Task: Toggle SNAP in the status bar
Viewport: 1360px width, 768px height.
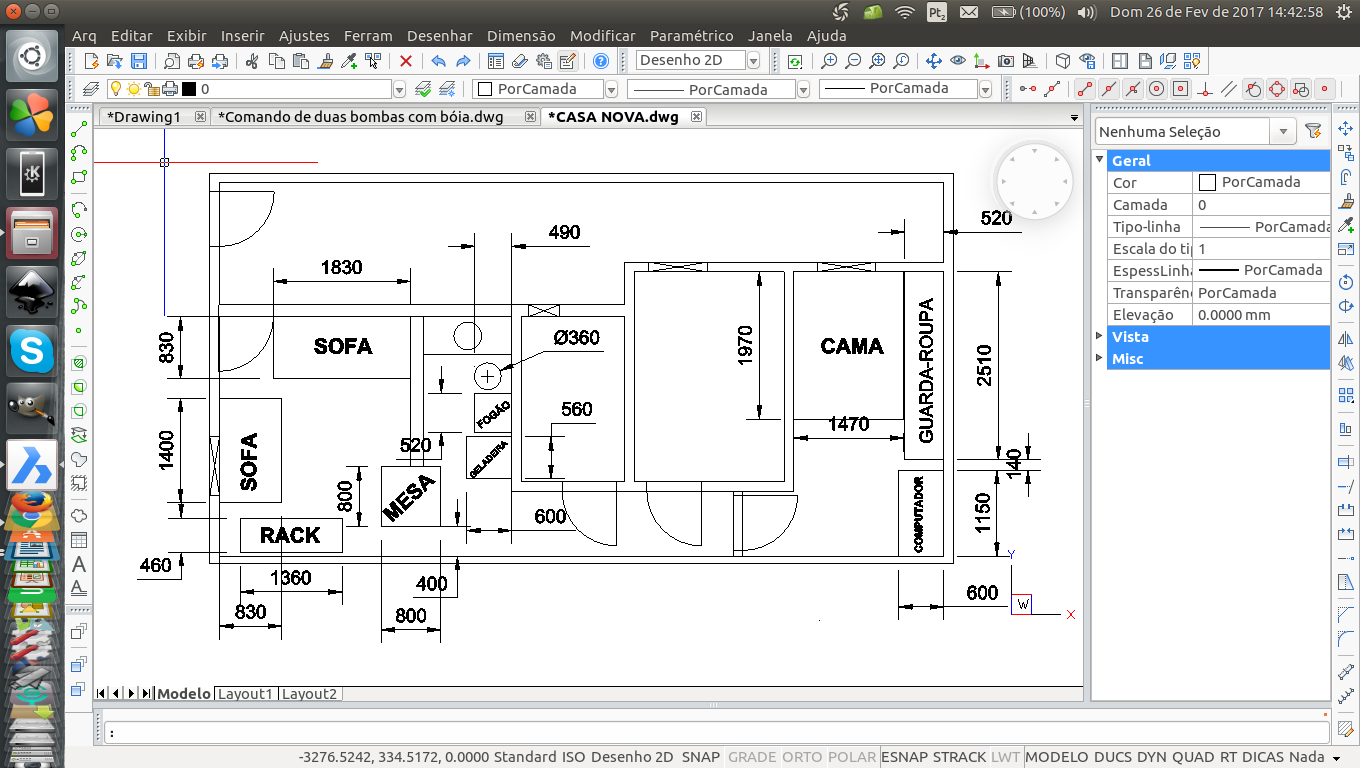Action: click(701, 757)
